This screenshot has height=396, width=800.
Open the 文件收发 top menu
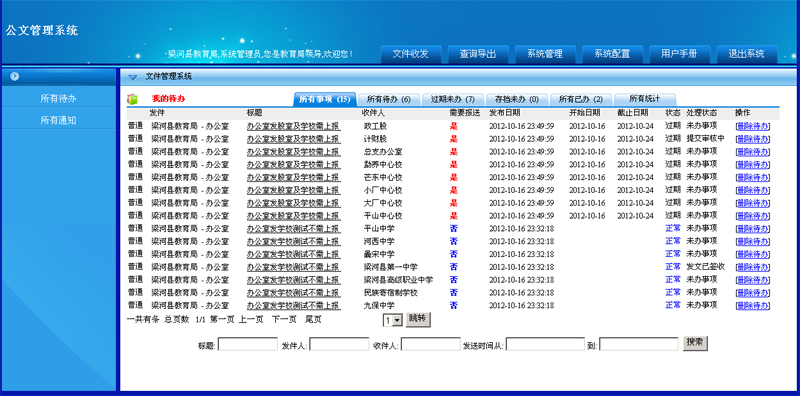click(411, 54)
